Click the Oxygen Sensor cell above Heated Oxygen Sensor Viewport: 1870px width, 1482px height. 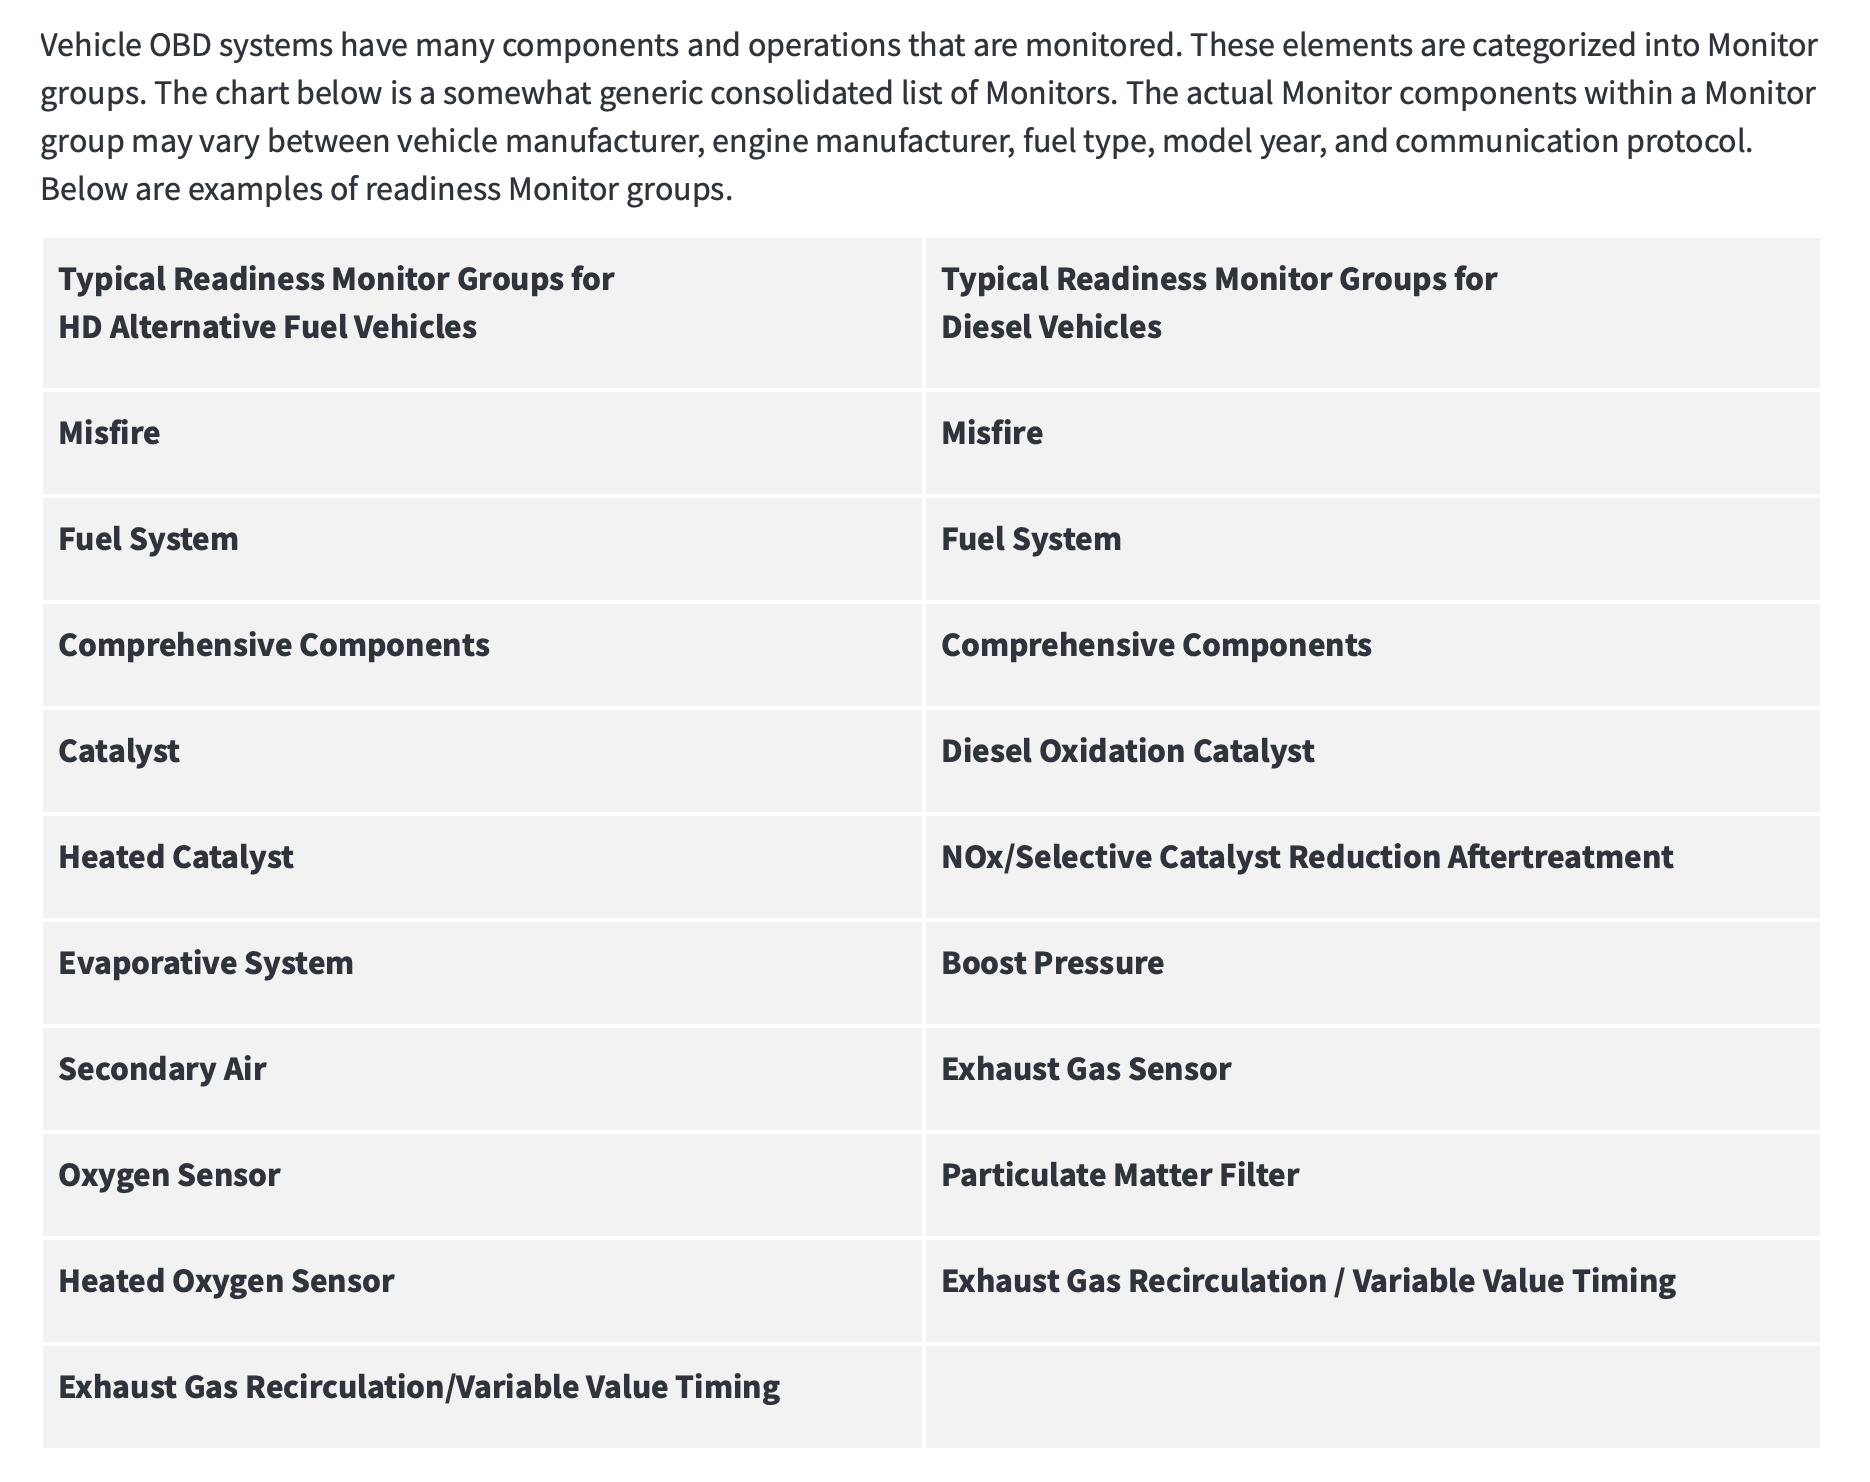click(169, 1175)
